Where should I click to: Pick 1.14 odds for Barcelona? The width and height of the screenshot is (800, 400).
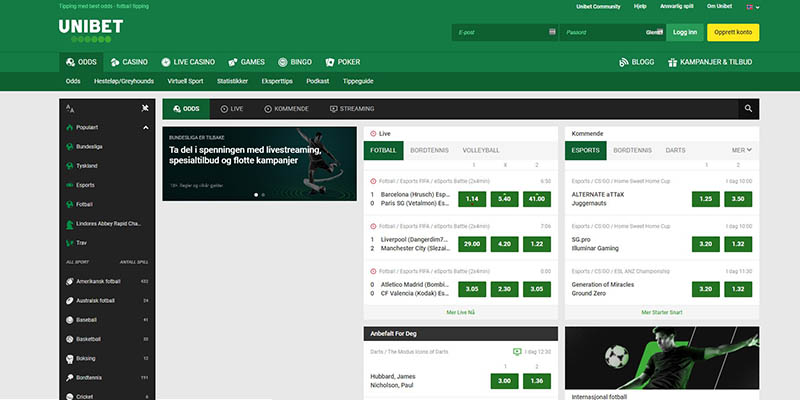point(472,199)
